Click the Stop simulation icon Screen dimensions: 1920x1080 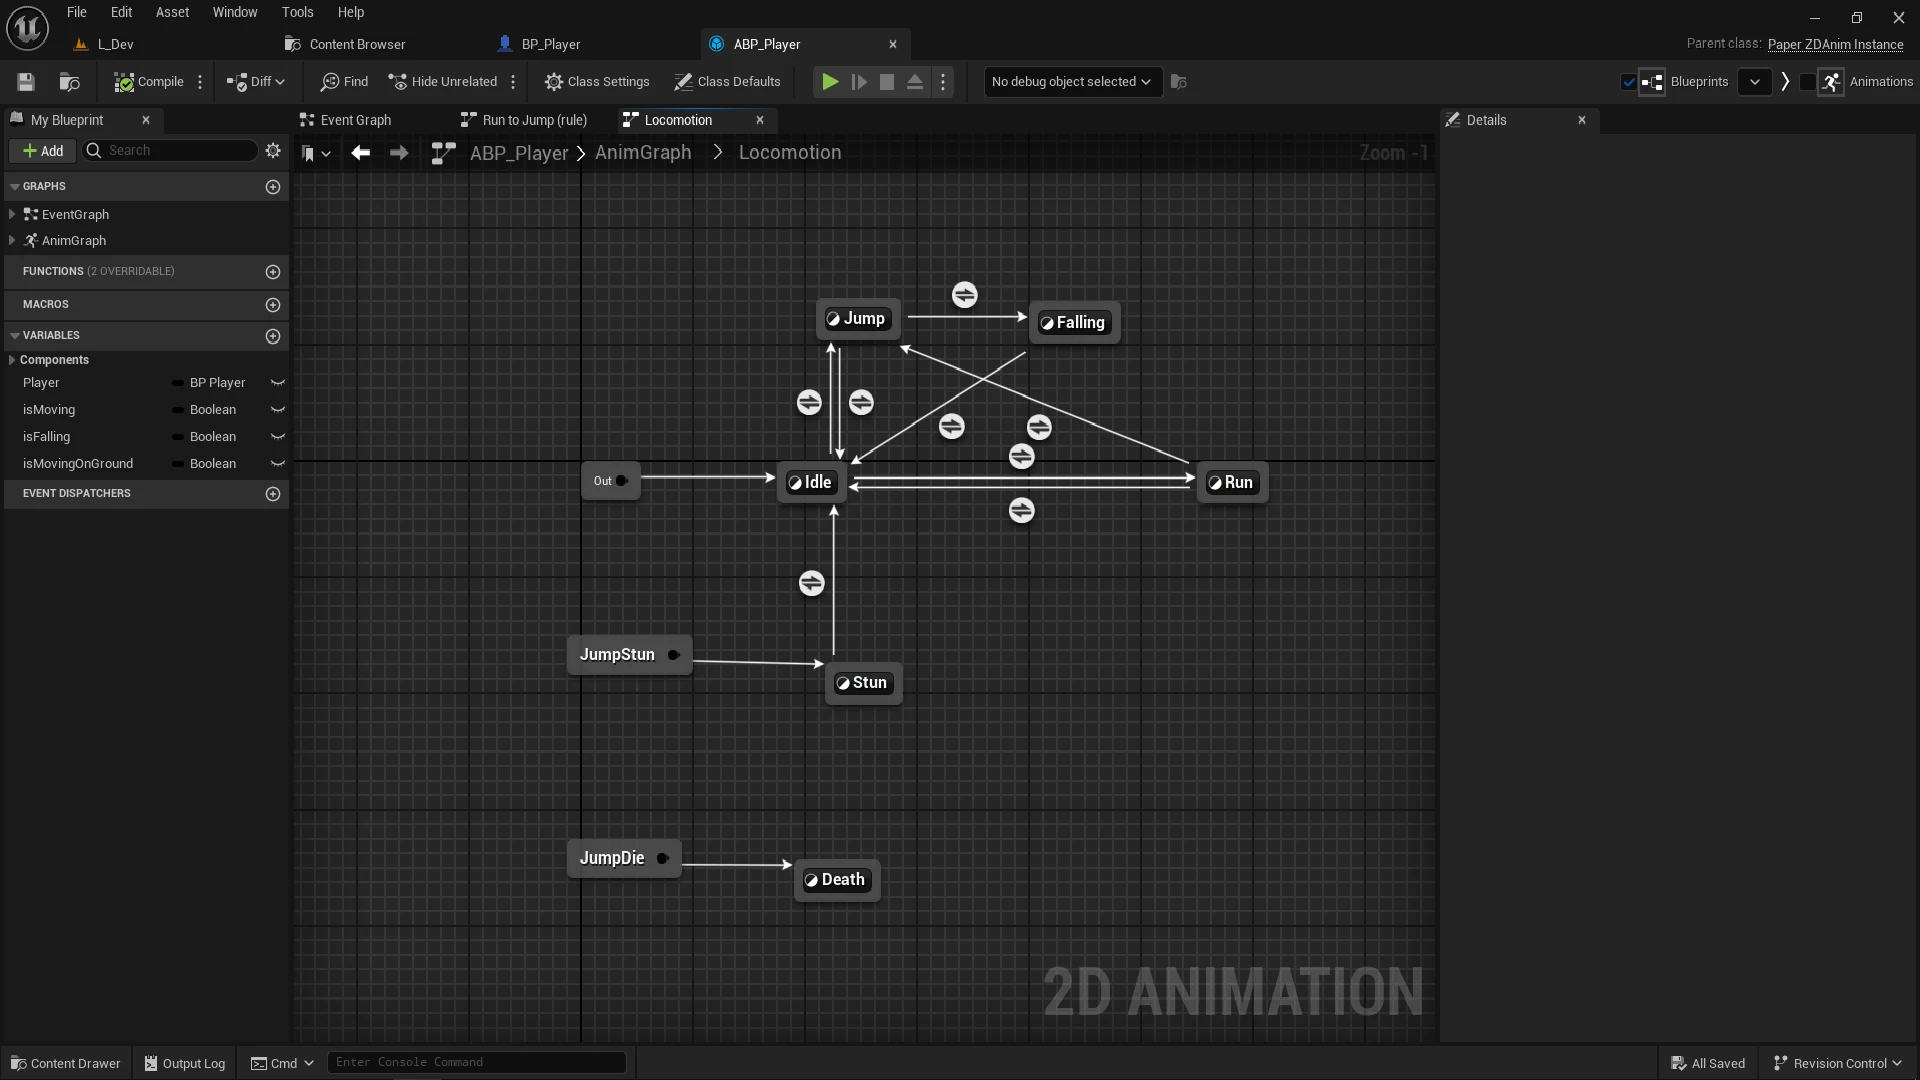click(886, 82)
